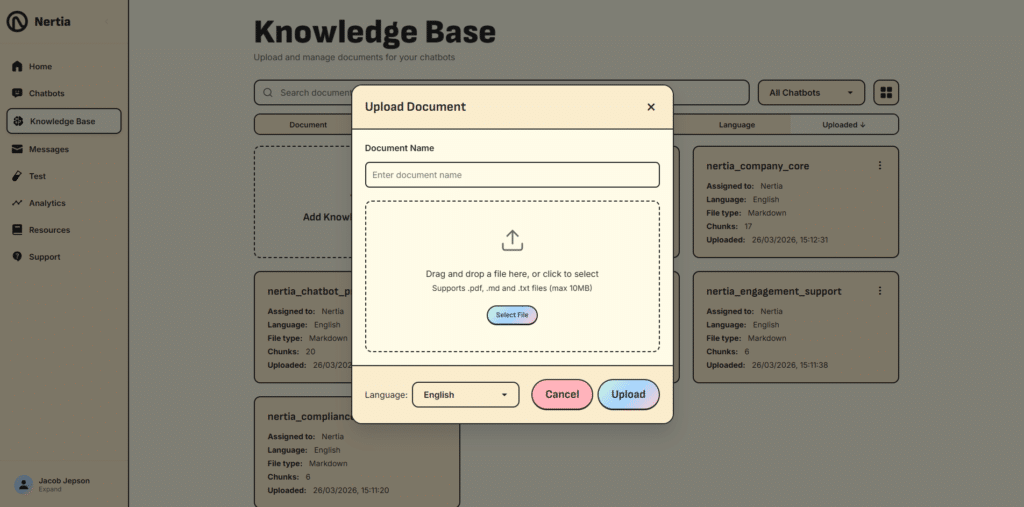Viewport: 1024px width, 507px height.
Task: Click the nertia_engagement_support card title
Action: pos(774,291)
